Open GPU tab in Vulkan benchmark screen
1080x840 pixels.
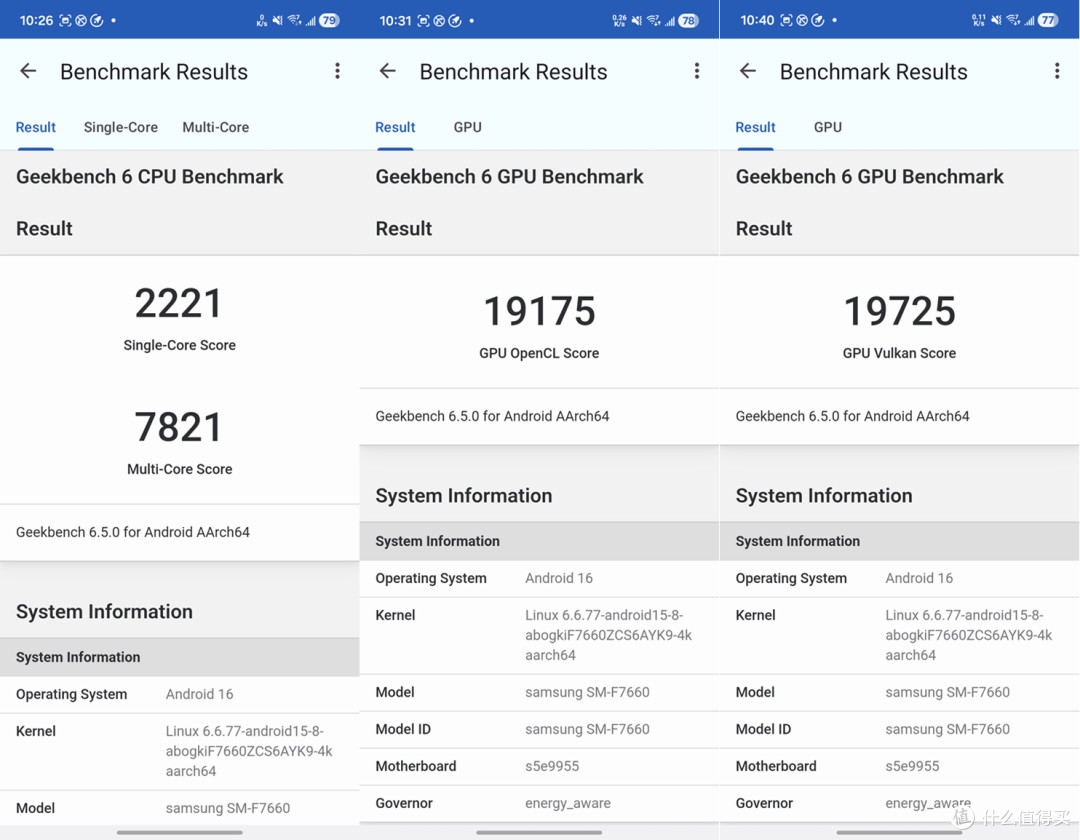coord(828,127)
